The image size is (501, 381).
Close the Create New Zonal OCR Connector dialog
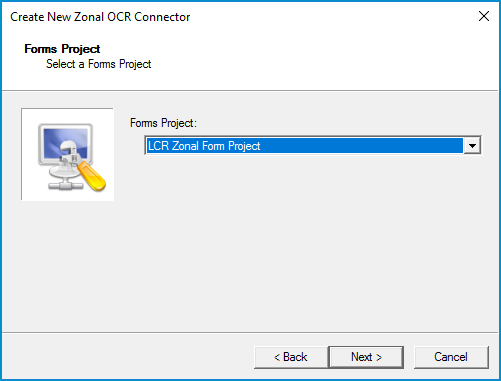(x=484, y=16)
